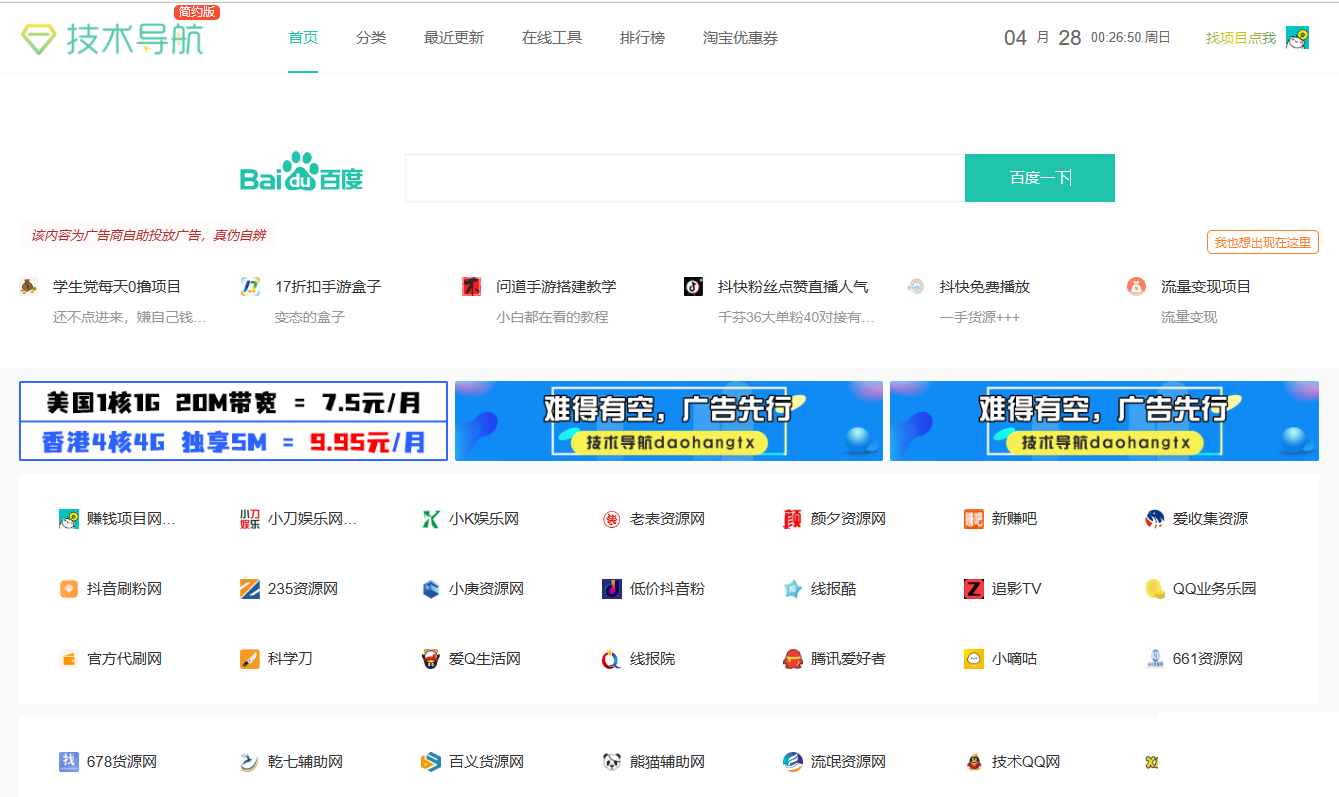This screenshot has width=1339, height=797.
Task: Click the icon for 科学刀
Action: click(x=250, y=659)
